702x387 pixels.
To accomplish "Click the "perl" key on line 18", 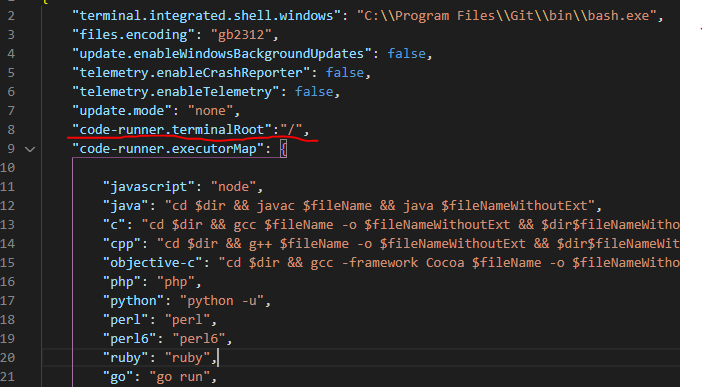I will click(x=125, y=320).
